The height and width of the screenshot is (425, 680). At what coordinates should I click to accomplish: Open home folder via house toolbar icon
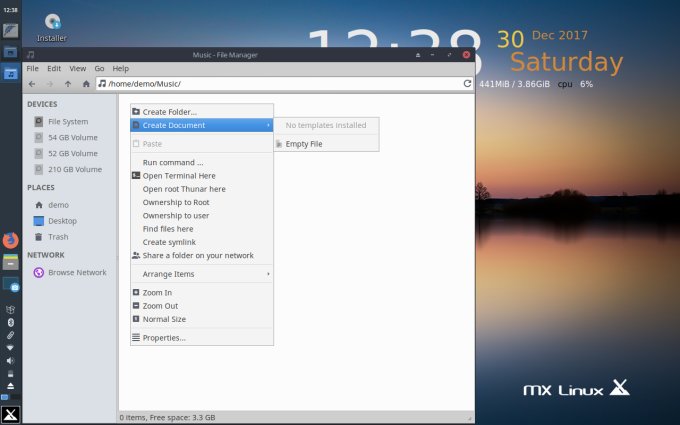86,84
